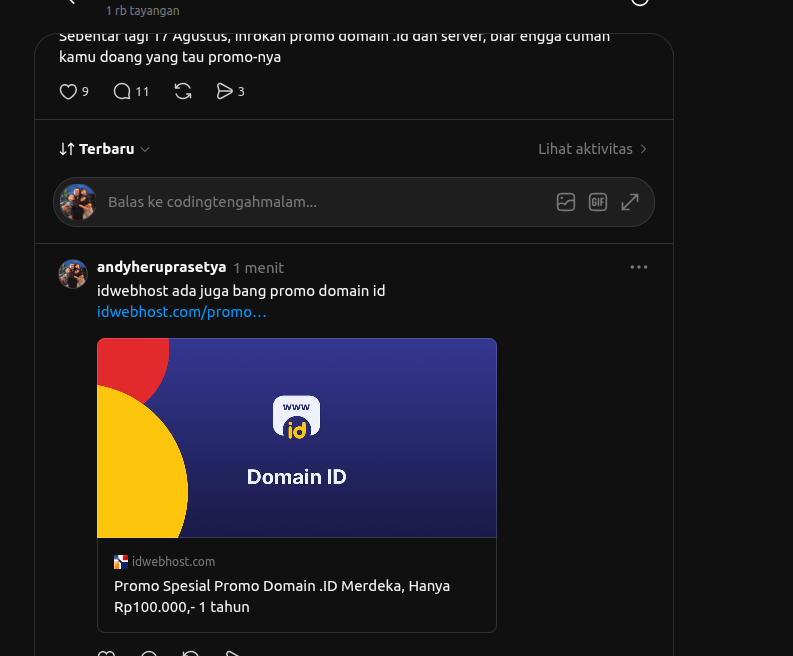Click chevron beside Terbaru

pos(145,150)
